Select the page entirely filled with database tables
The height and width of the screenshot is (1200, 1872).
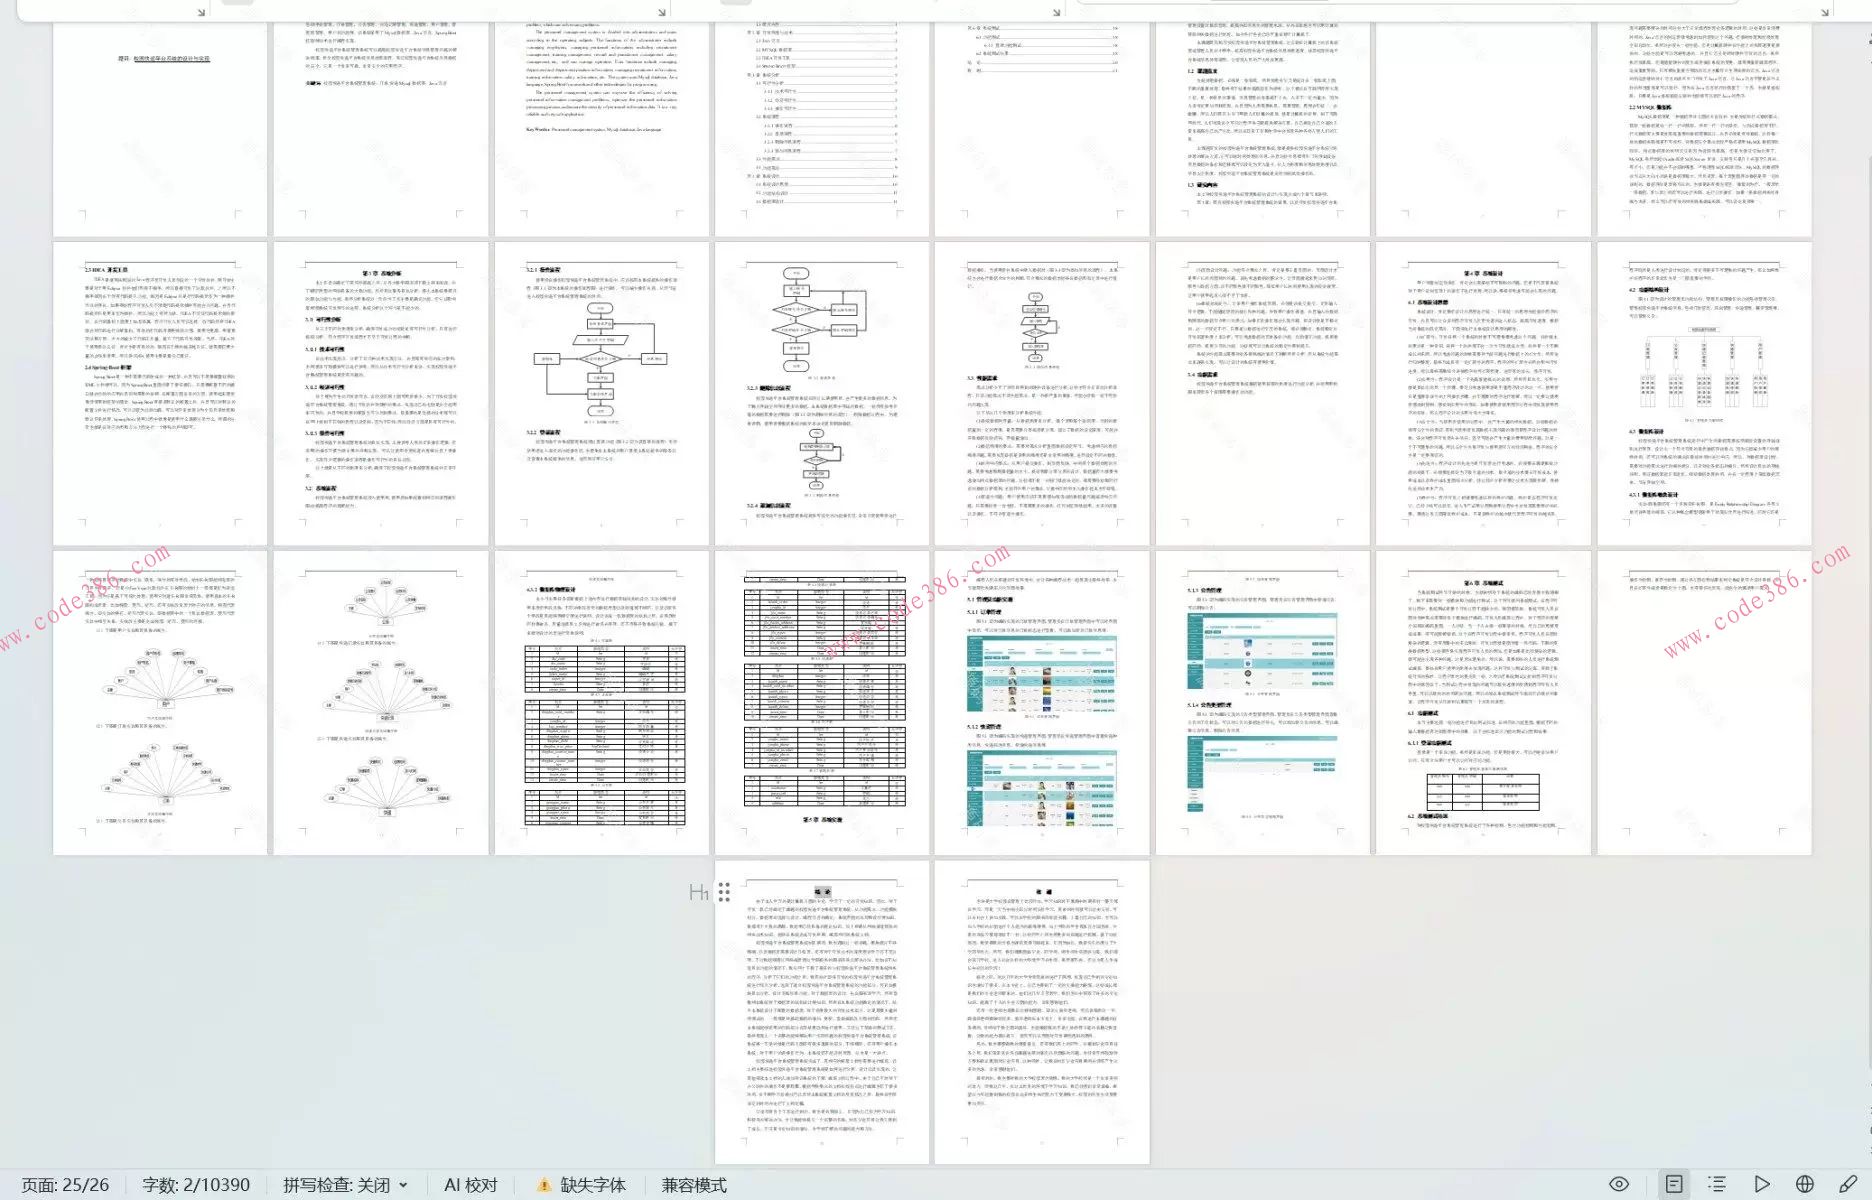point(822,703)
